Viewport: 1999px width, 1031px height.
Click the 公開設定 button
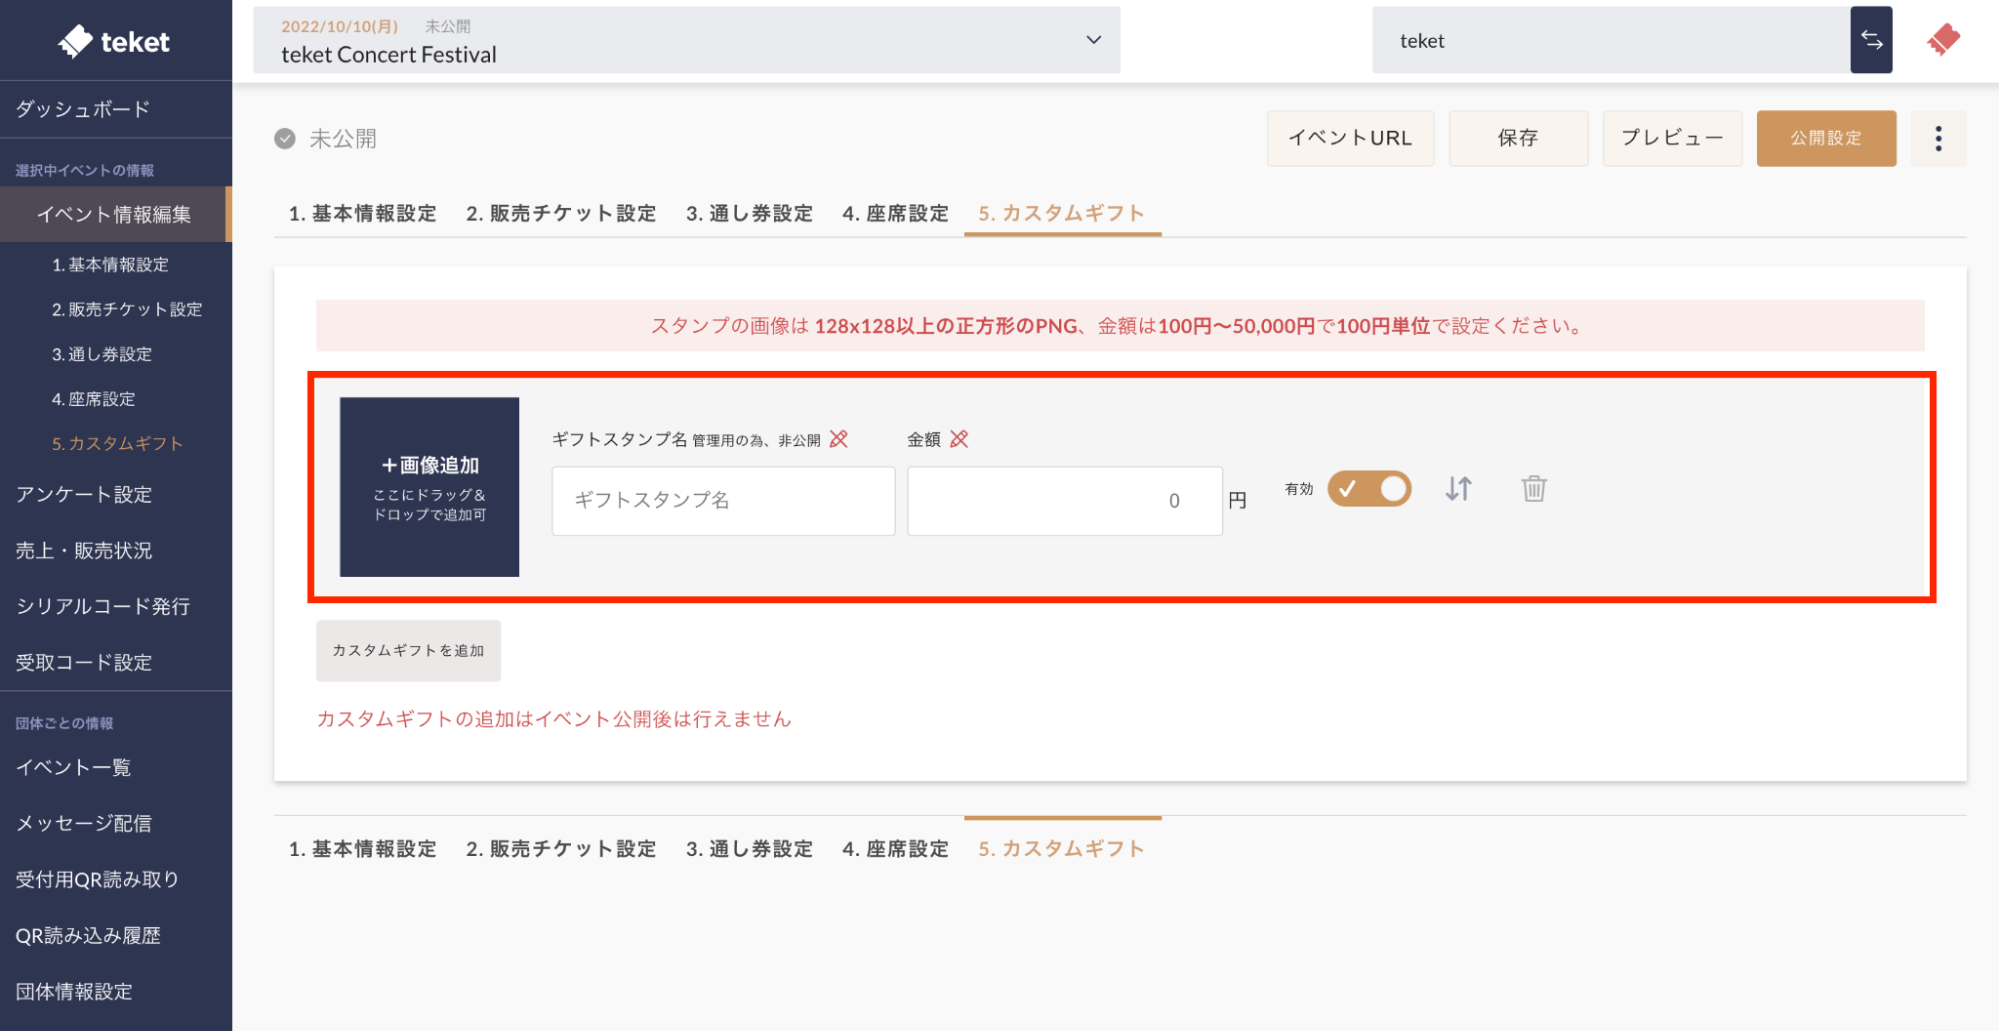pos(1825,138)
